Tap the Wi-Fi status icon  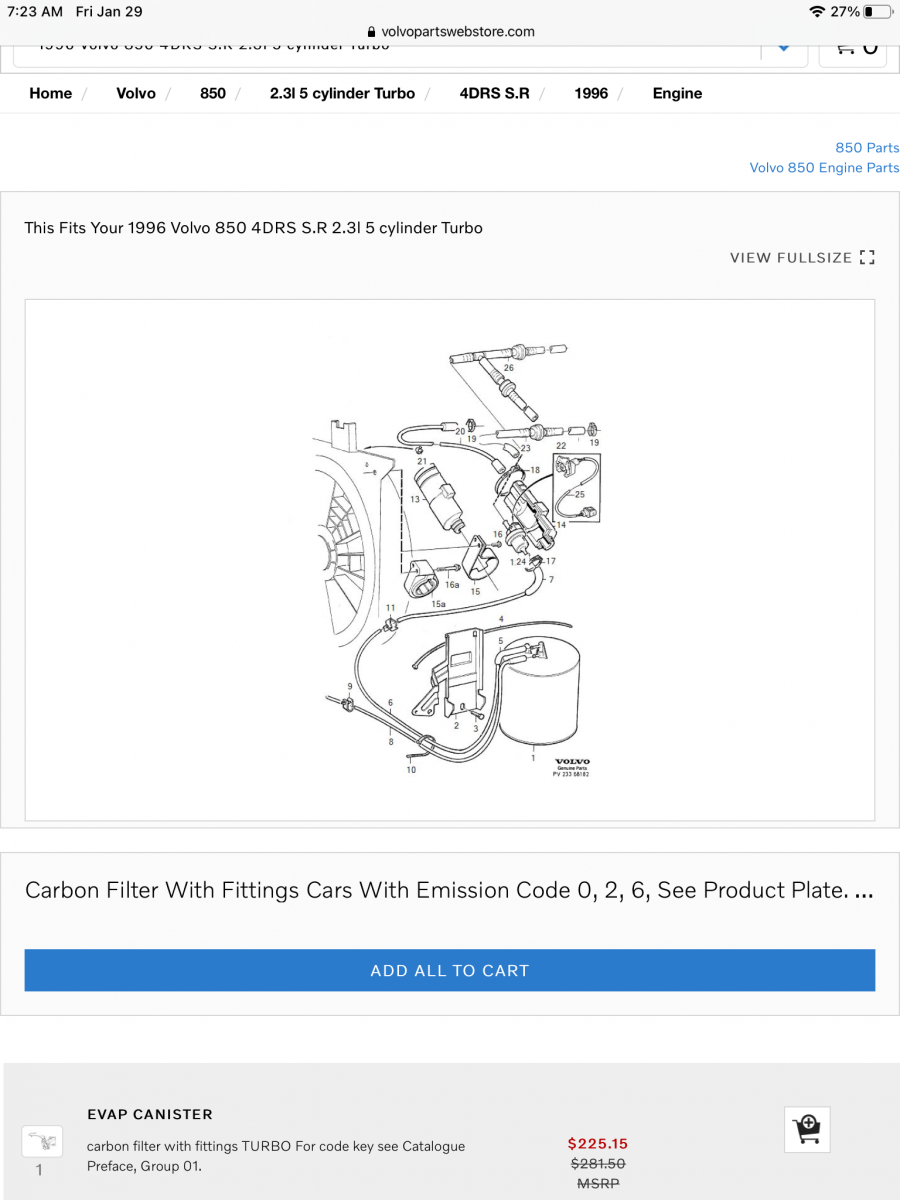pos(817,11)
